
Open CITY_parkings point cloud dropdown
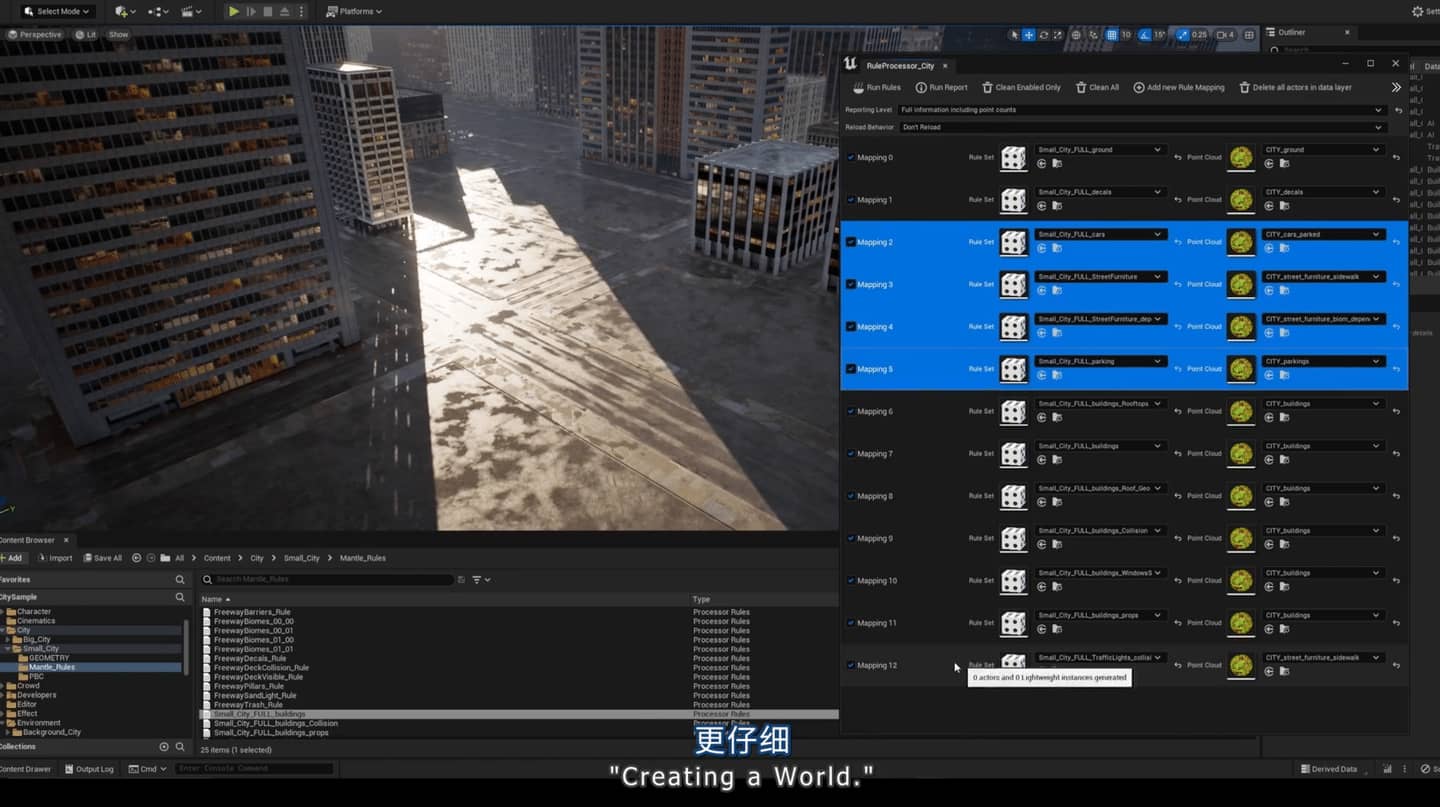pos(1324,361)
